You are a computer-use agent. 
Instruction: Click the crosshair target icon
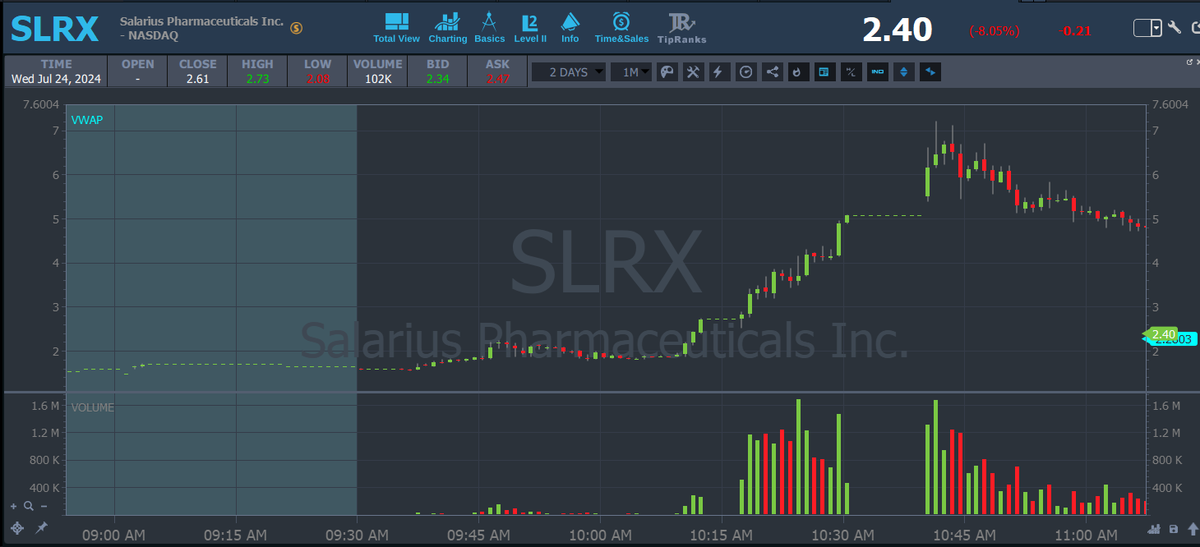[16, 527]
